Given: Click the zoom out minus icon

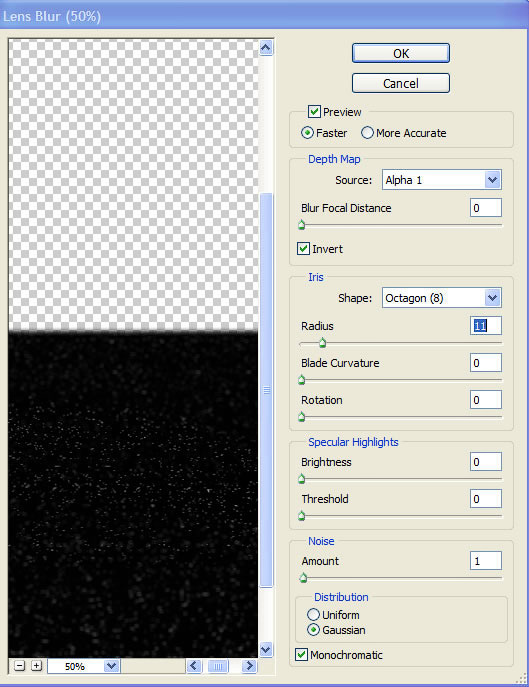Looking at the screenshot, I should coord(19,666).
